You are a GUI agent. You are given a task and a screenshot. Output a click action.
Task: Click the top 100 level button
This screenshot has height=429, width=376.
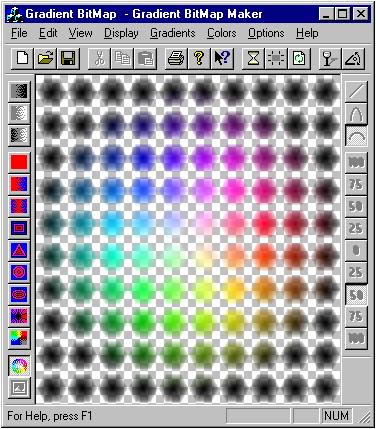coord(356,162)
